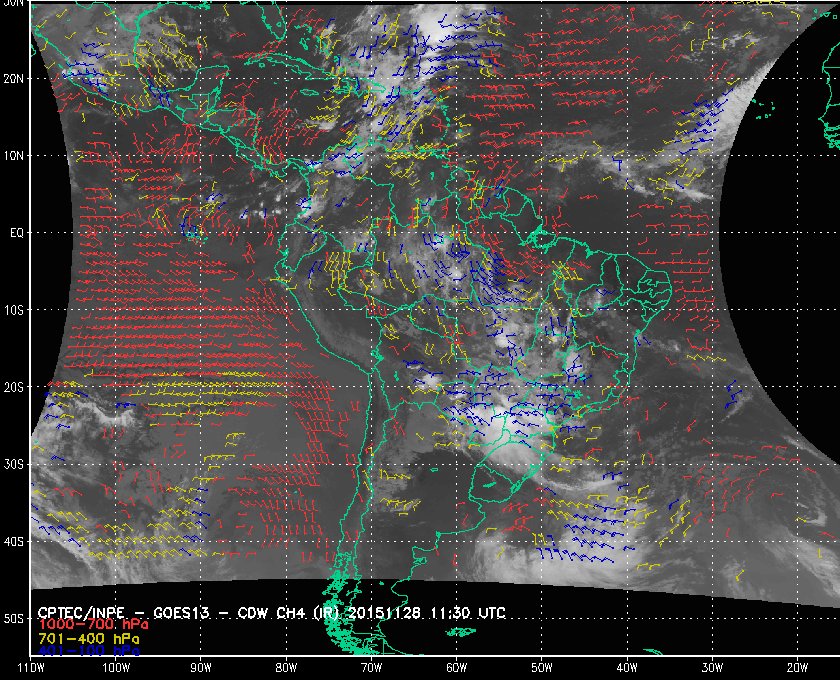Select the 70W longitude axis label
The width and height of the screenshot is (840, 680).
(371, 666)
